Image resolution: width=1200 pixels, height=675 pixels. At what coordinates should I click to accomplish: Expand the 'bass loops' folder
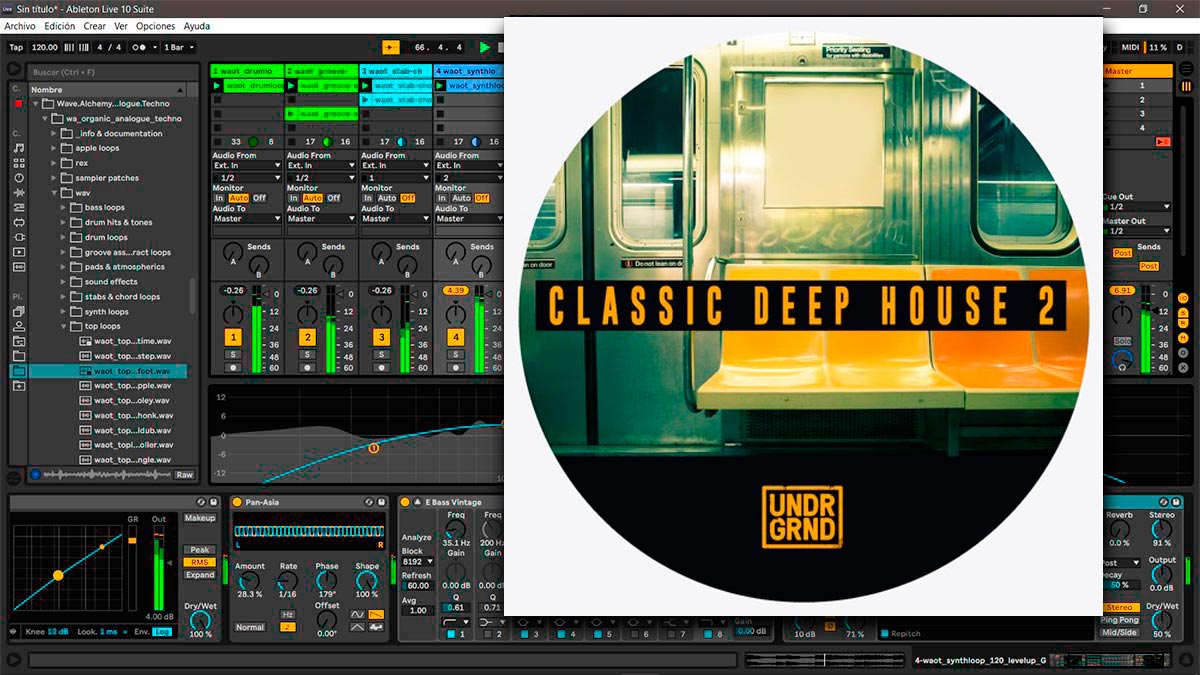pyautogui.click(x=63, y=208)
